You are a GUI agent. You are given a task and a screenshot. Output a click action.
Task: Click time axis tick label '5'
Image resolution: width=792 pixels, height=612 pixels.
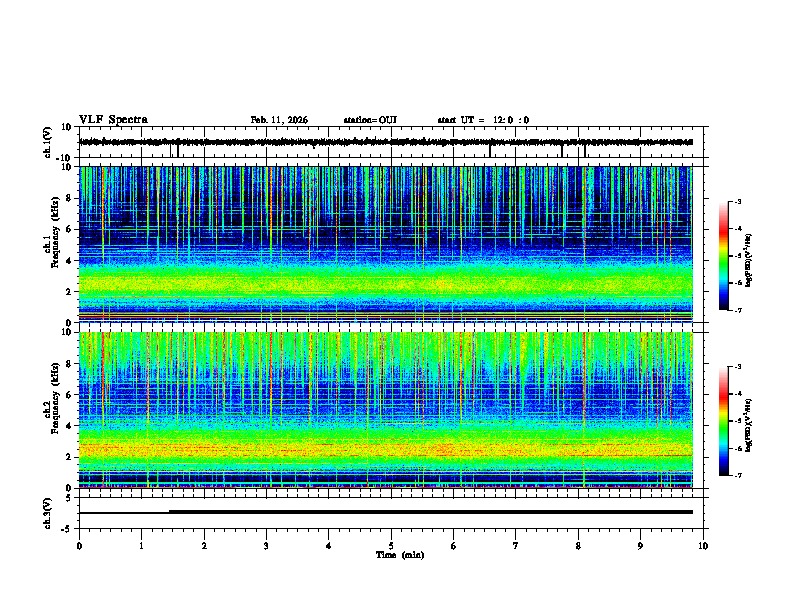click(x=391, y=546)
